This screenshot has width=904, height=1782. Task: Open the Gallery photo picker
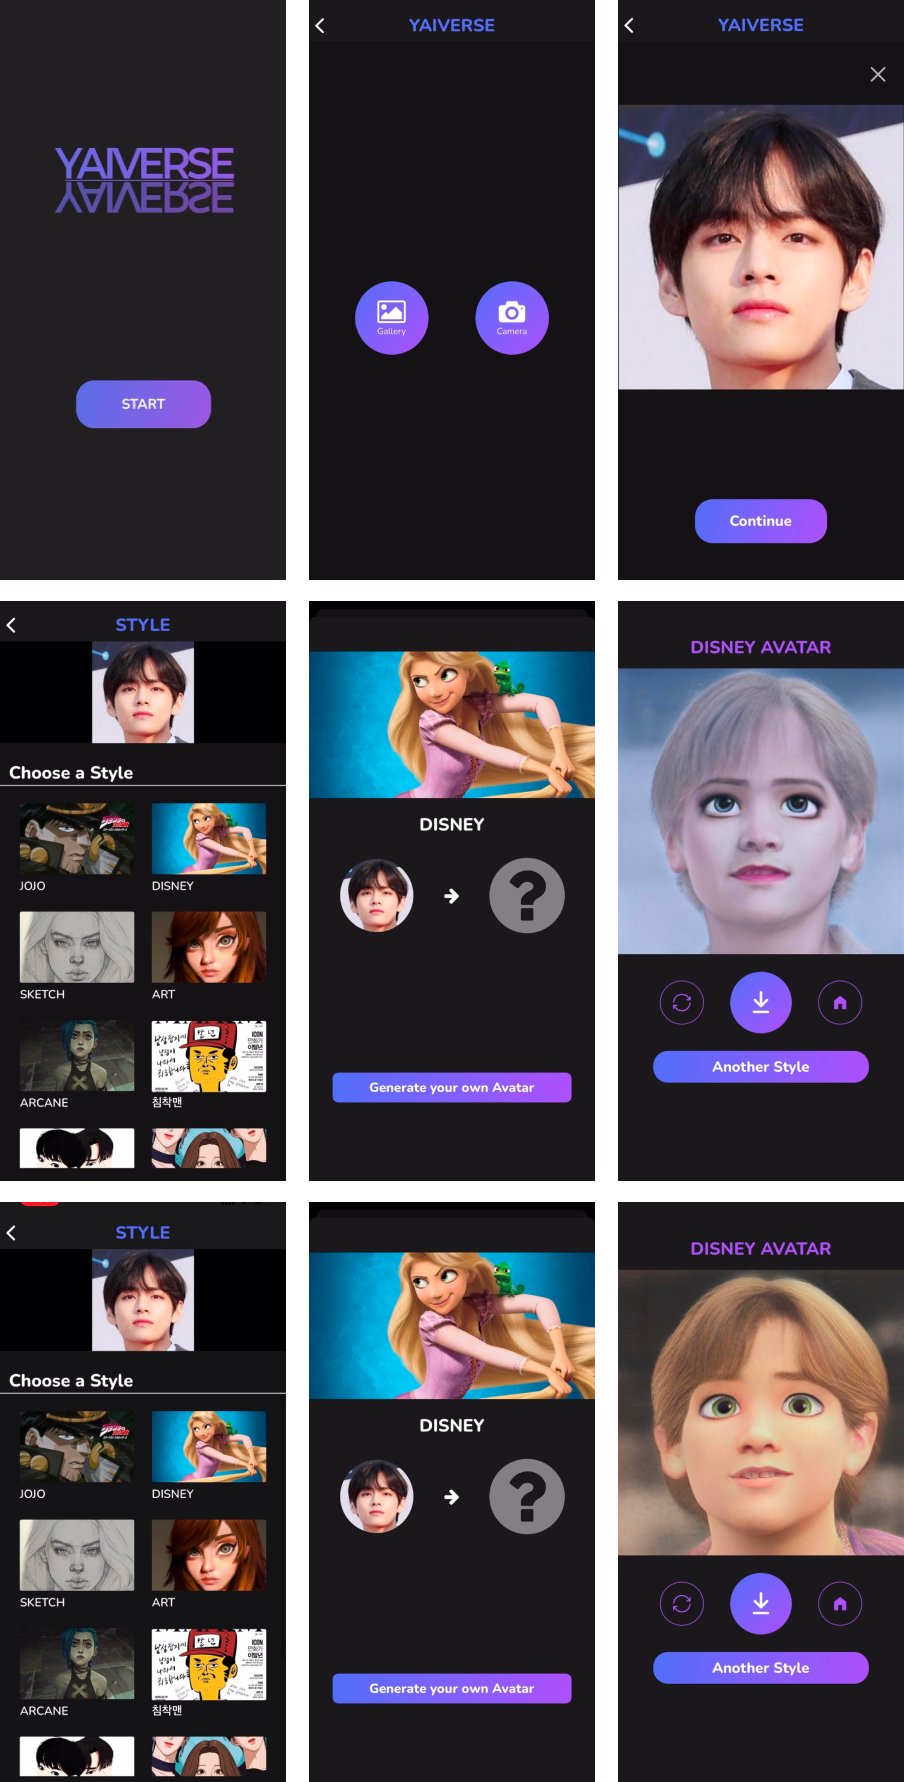pos(391,318)
